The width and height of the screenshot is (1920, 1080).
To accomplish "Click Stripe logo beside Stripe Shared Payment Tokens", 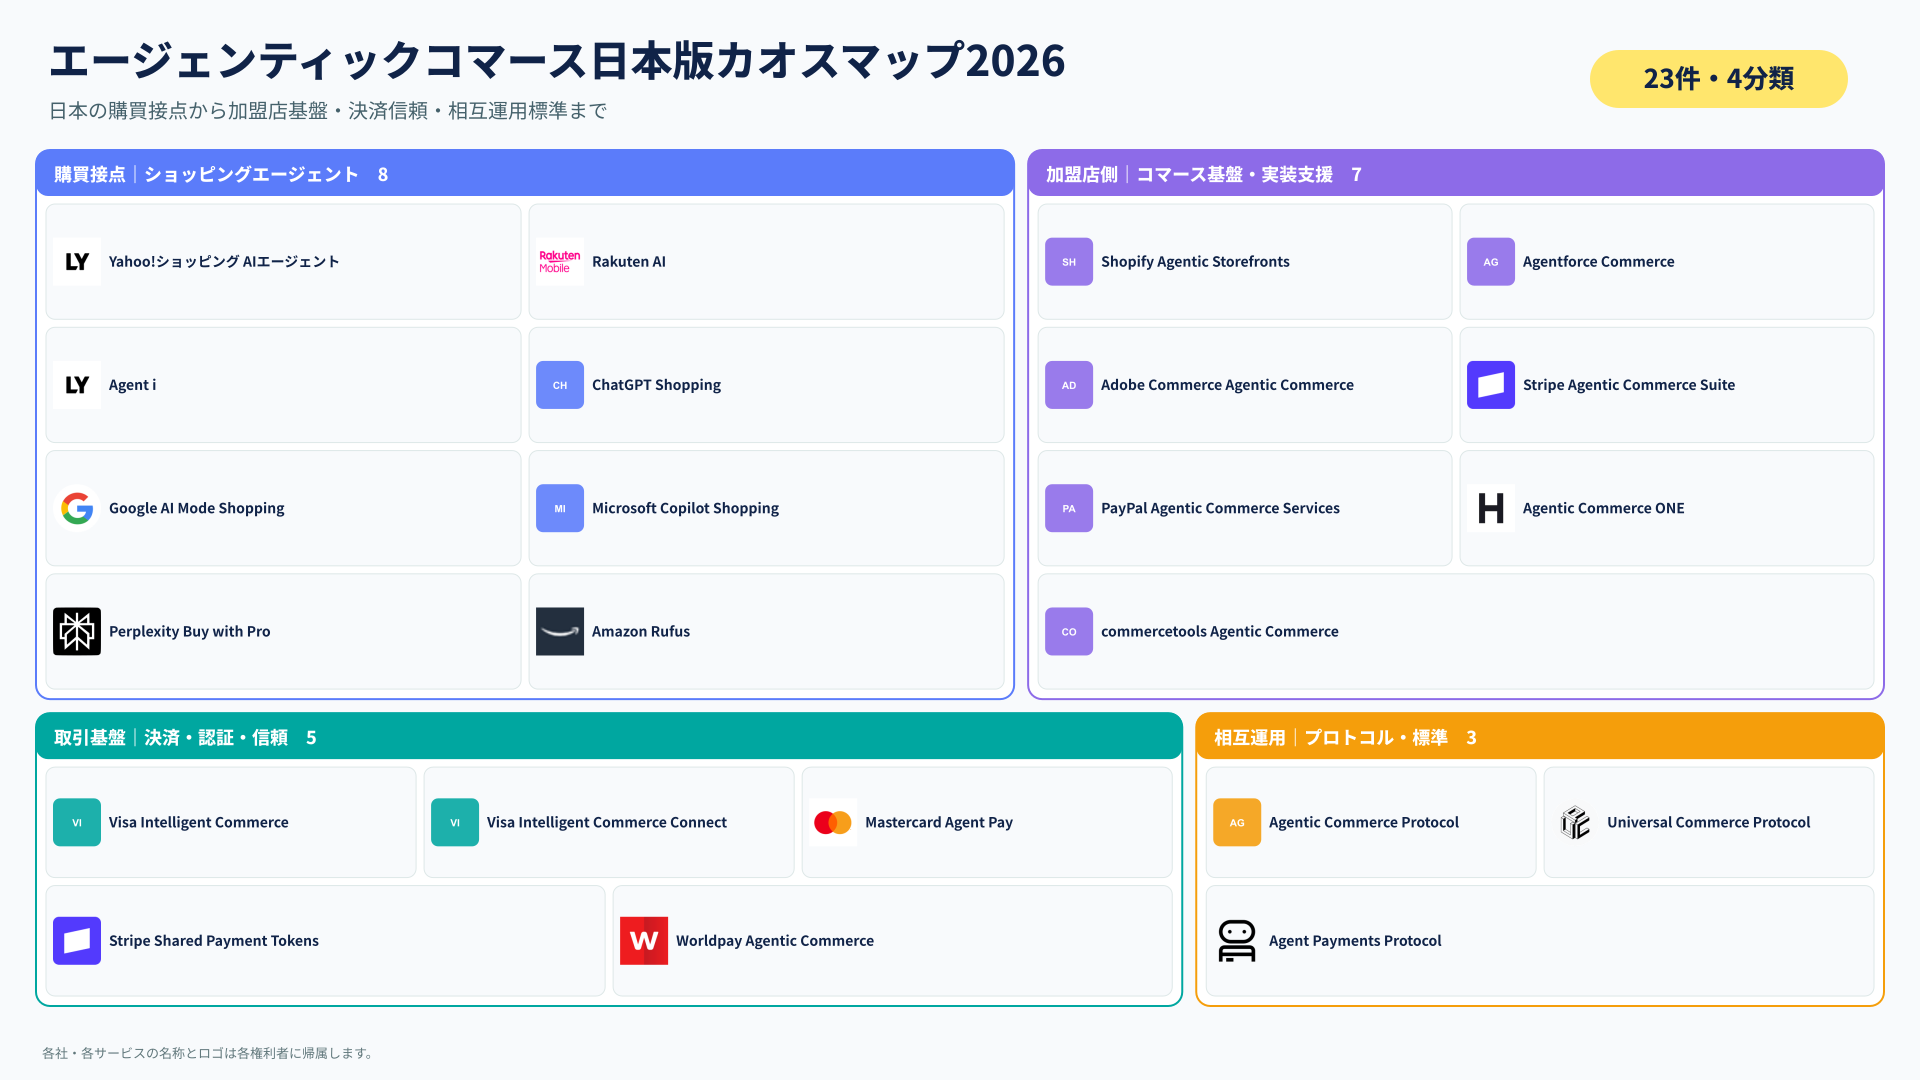I will pos(77,941).
